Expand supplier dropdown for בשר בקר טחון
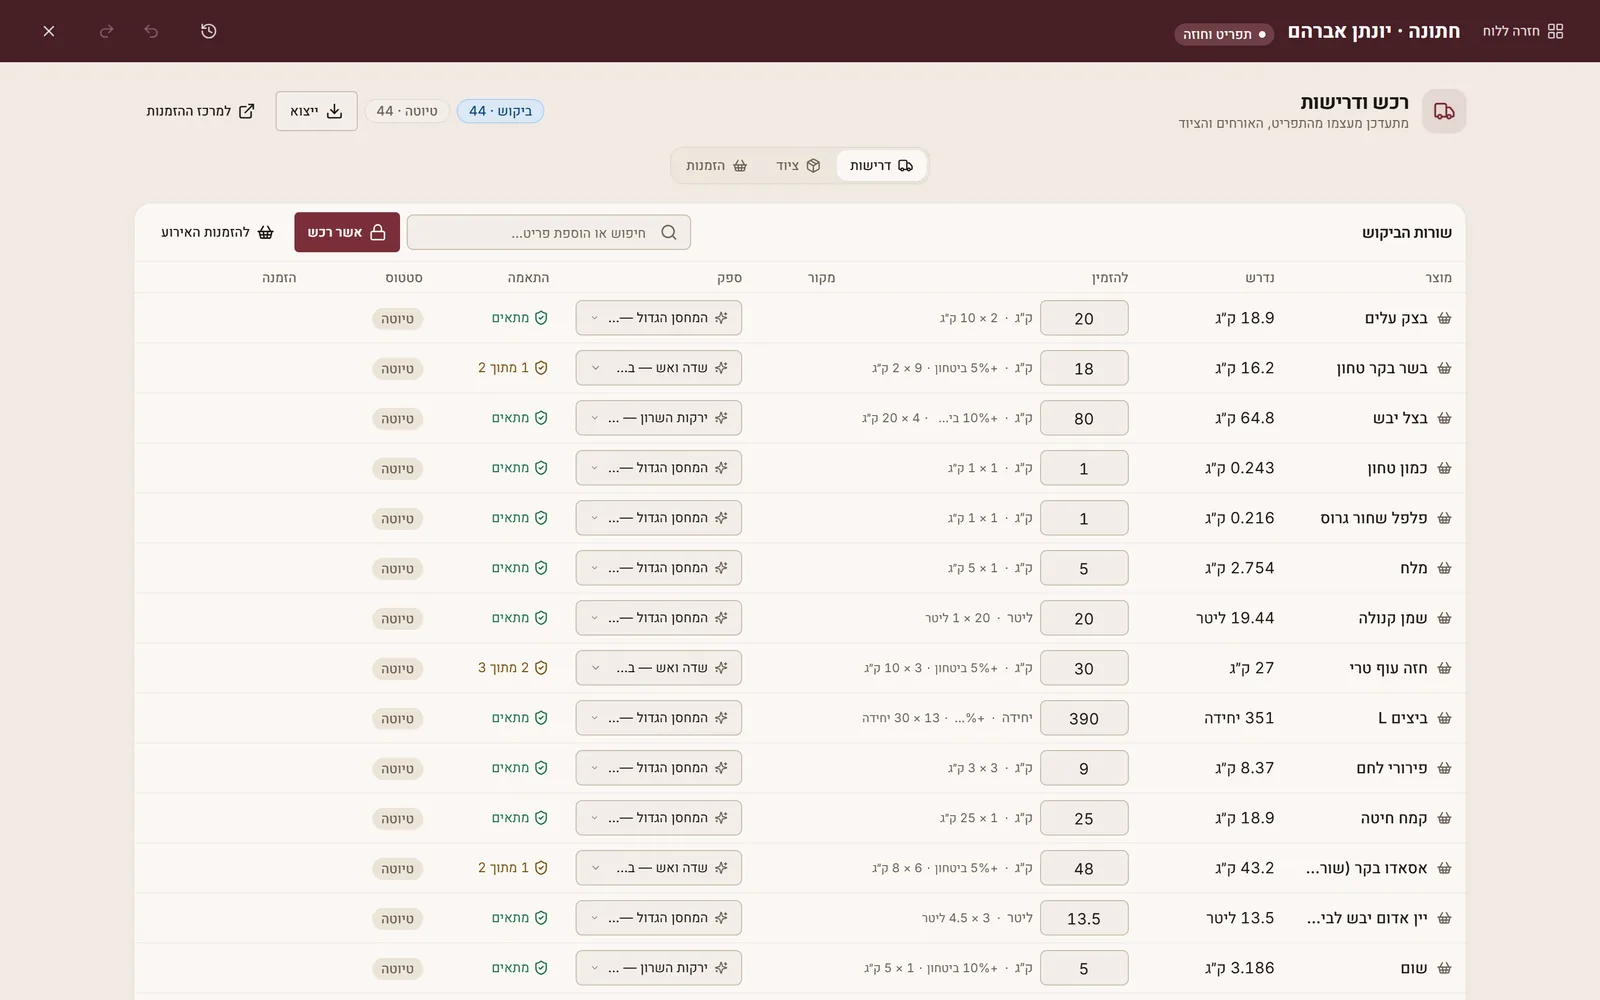The width and height of the screenshot is (1600, 1000). (x=658, y=368)
